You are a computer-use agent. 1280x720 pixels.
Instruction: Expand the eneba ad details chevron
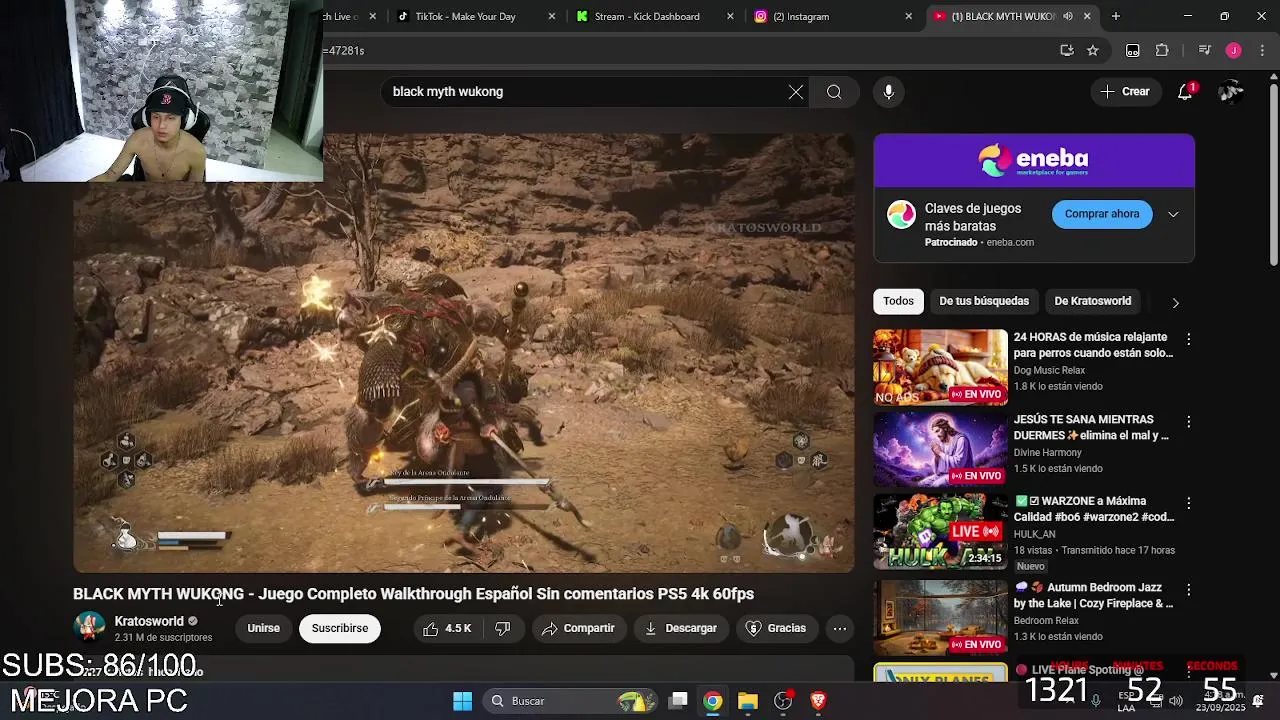[1173, 214]
